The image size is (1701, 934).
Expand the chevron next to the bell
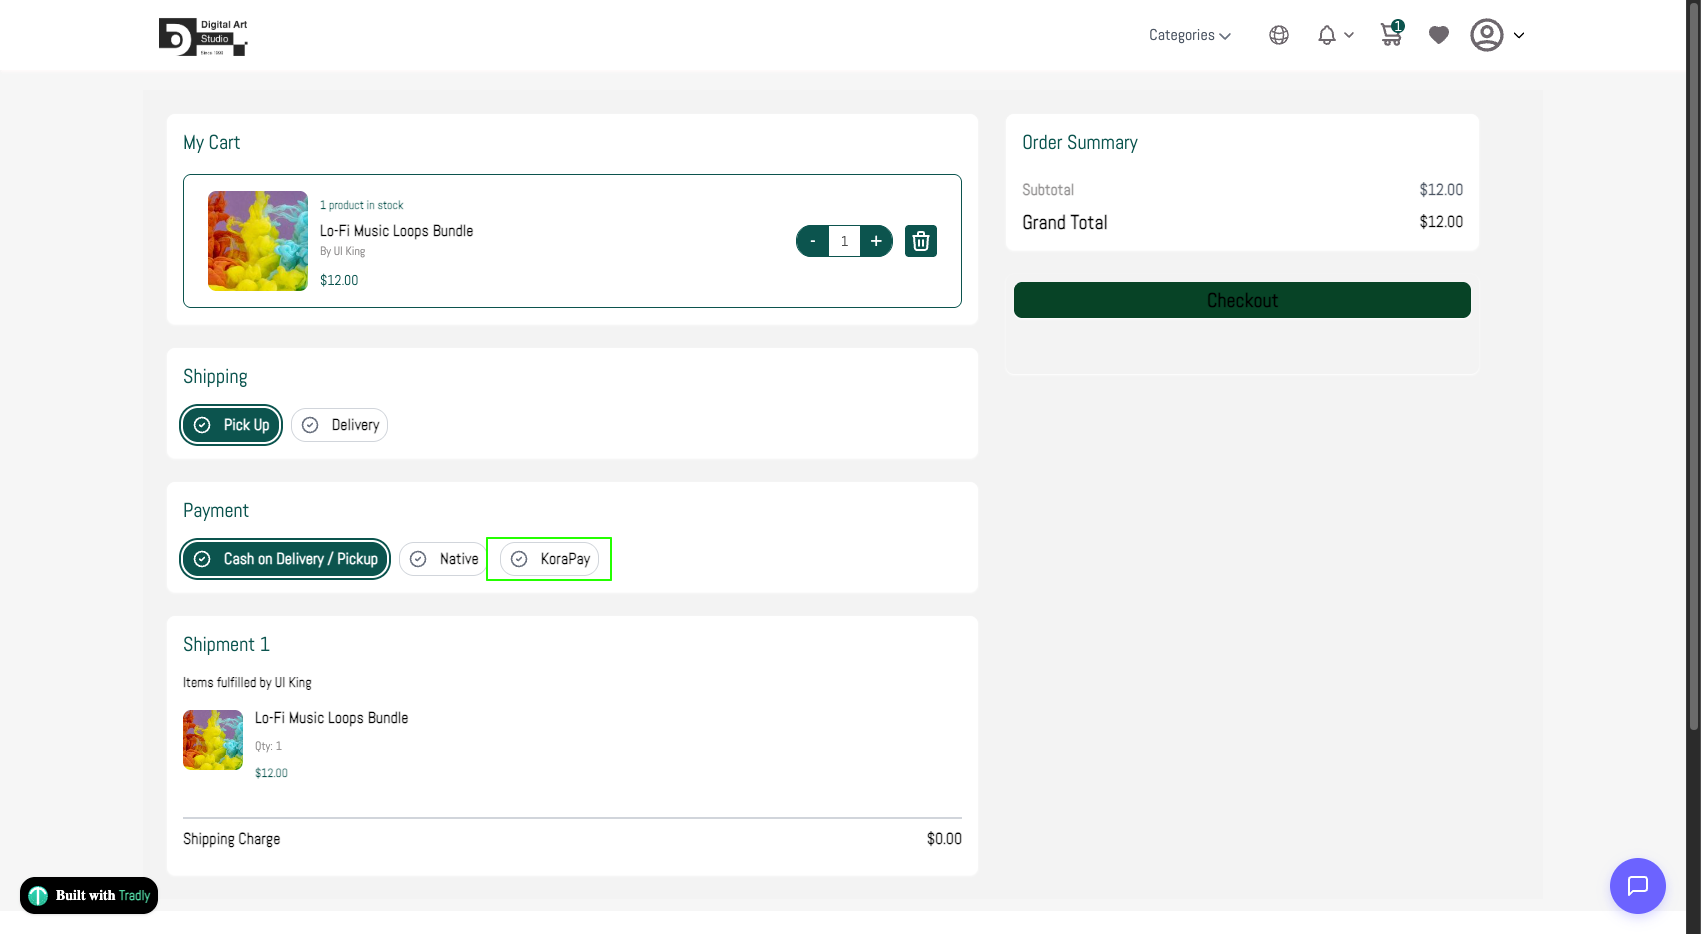1349,35
